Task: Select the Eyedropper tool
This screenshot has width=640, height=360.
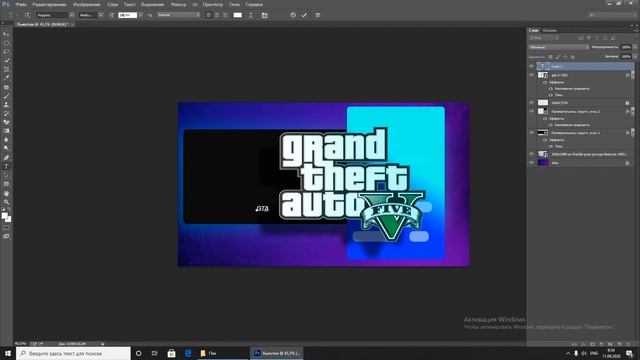Action: click(x=6, y=78)
